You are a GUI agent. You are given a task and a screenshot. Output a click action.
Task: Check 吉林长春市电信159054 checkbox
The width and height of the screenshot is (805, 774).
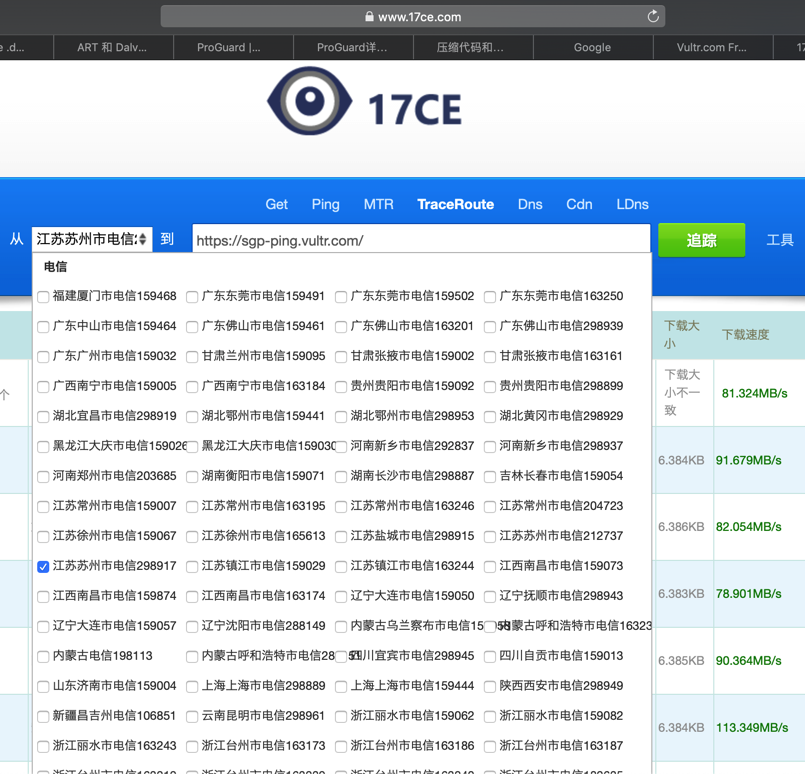click(490, 476)
